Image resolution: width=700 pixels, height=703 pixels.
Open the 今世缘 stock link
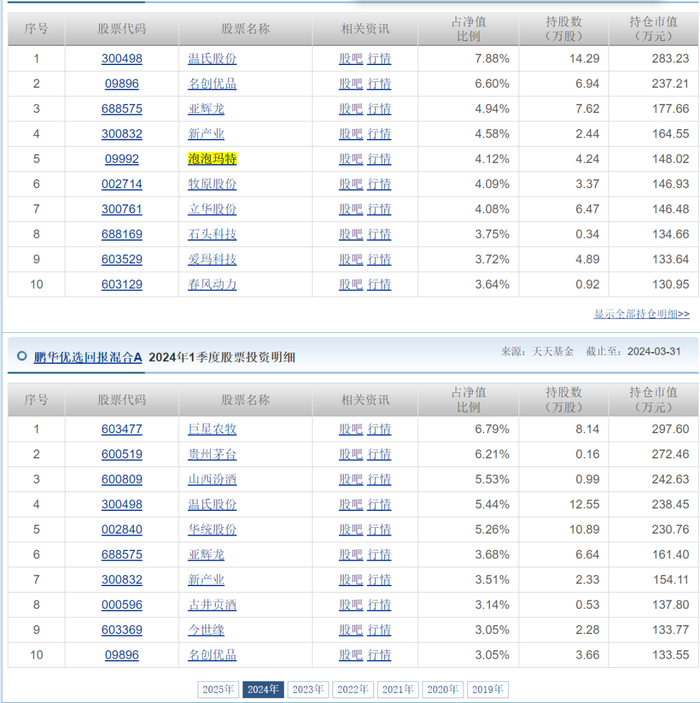pos(206,630)
